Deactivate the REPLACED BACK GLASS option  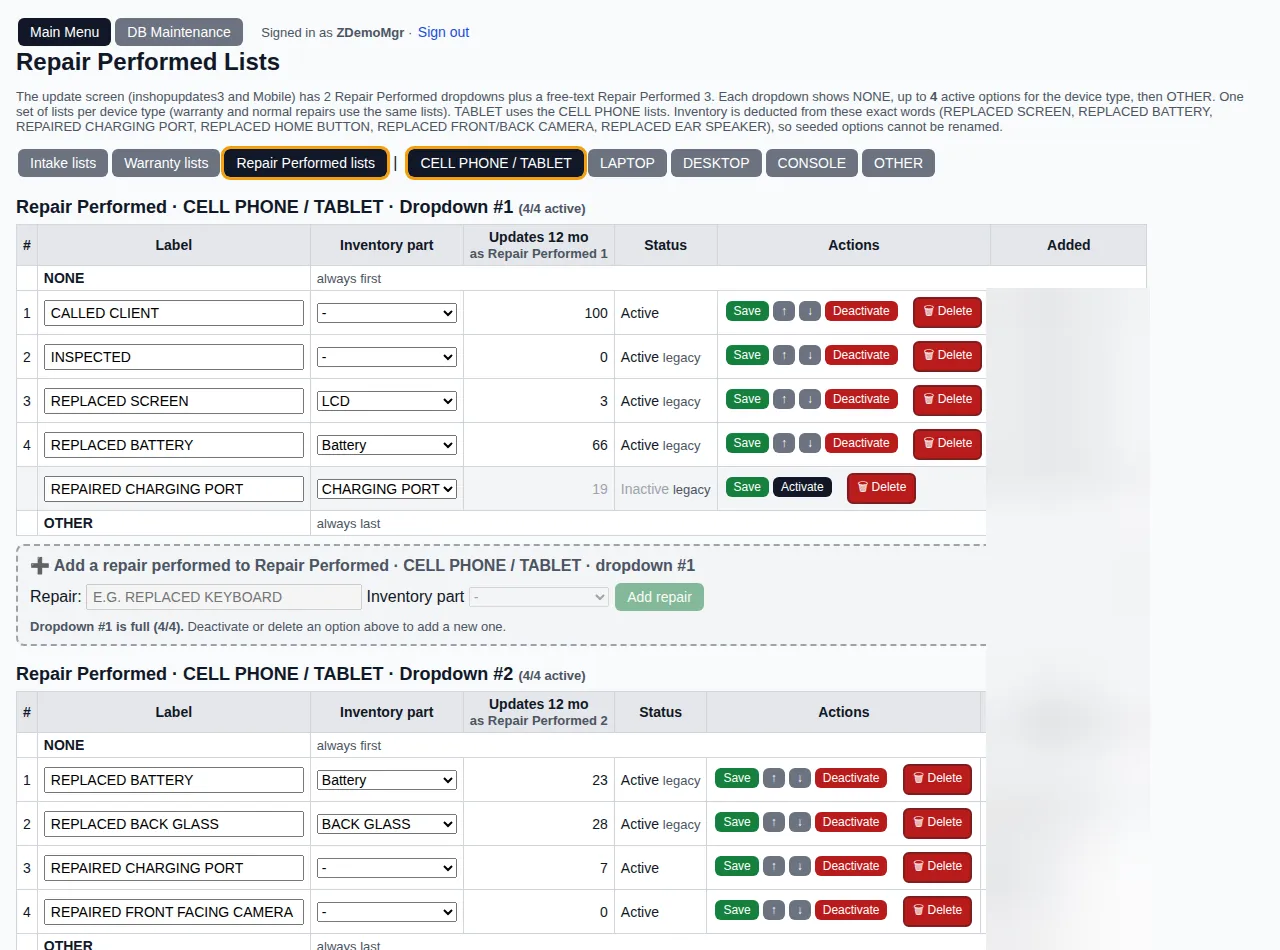pyautogui.click(x=851, y=822)
